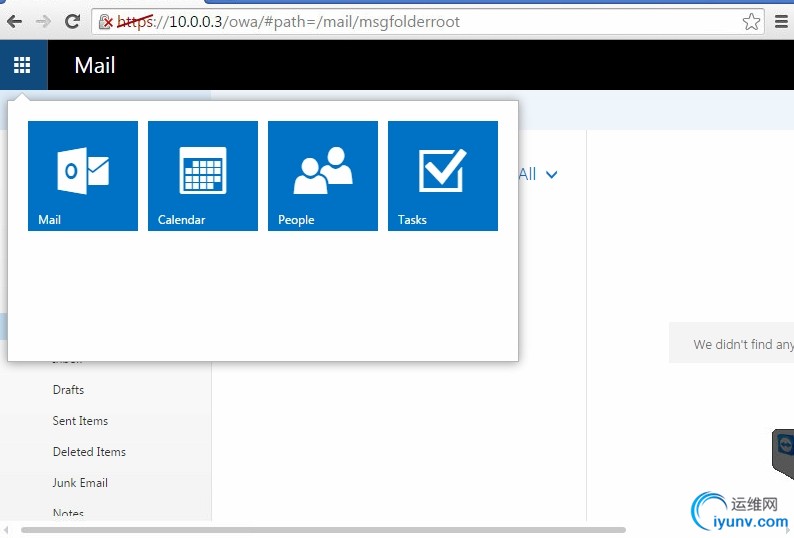The height and width of the screenshot is (538, 794).
Task: Open the Tasks tile
Action: pos(443,176)
